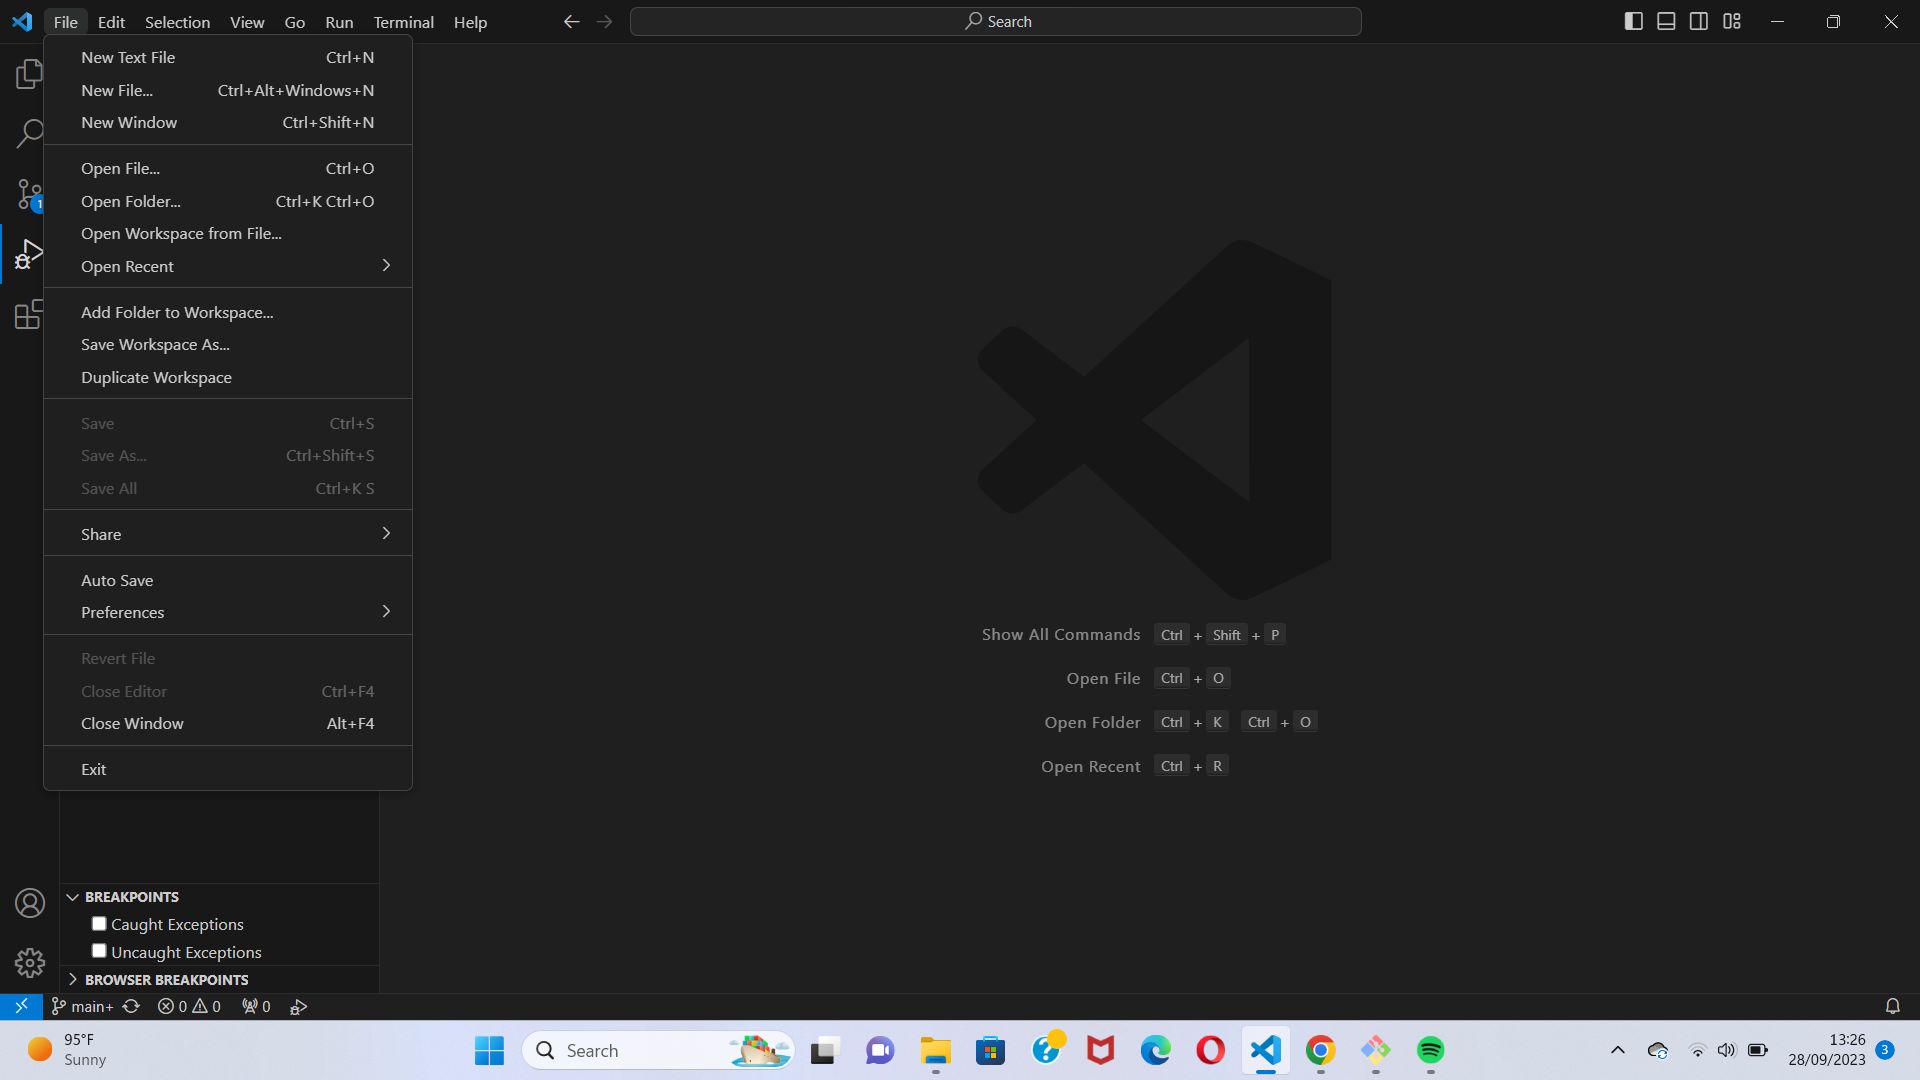The height and width of the screenshot is (1080, 1920).
Task: Open the Terminal menu
Action: point(403,21)
